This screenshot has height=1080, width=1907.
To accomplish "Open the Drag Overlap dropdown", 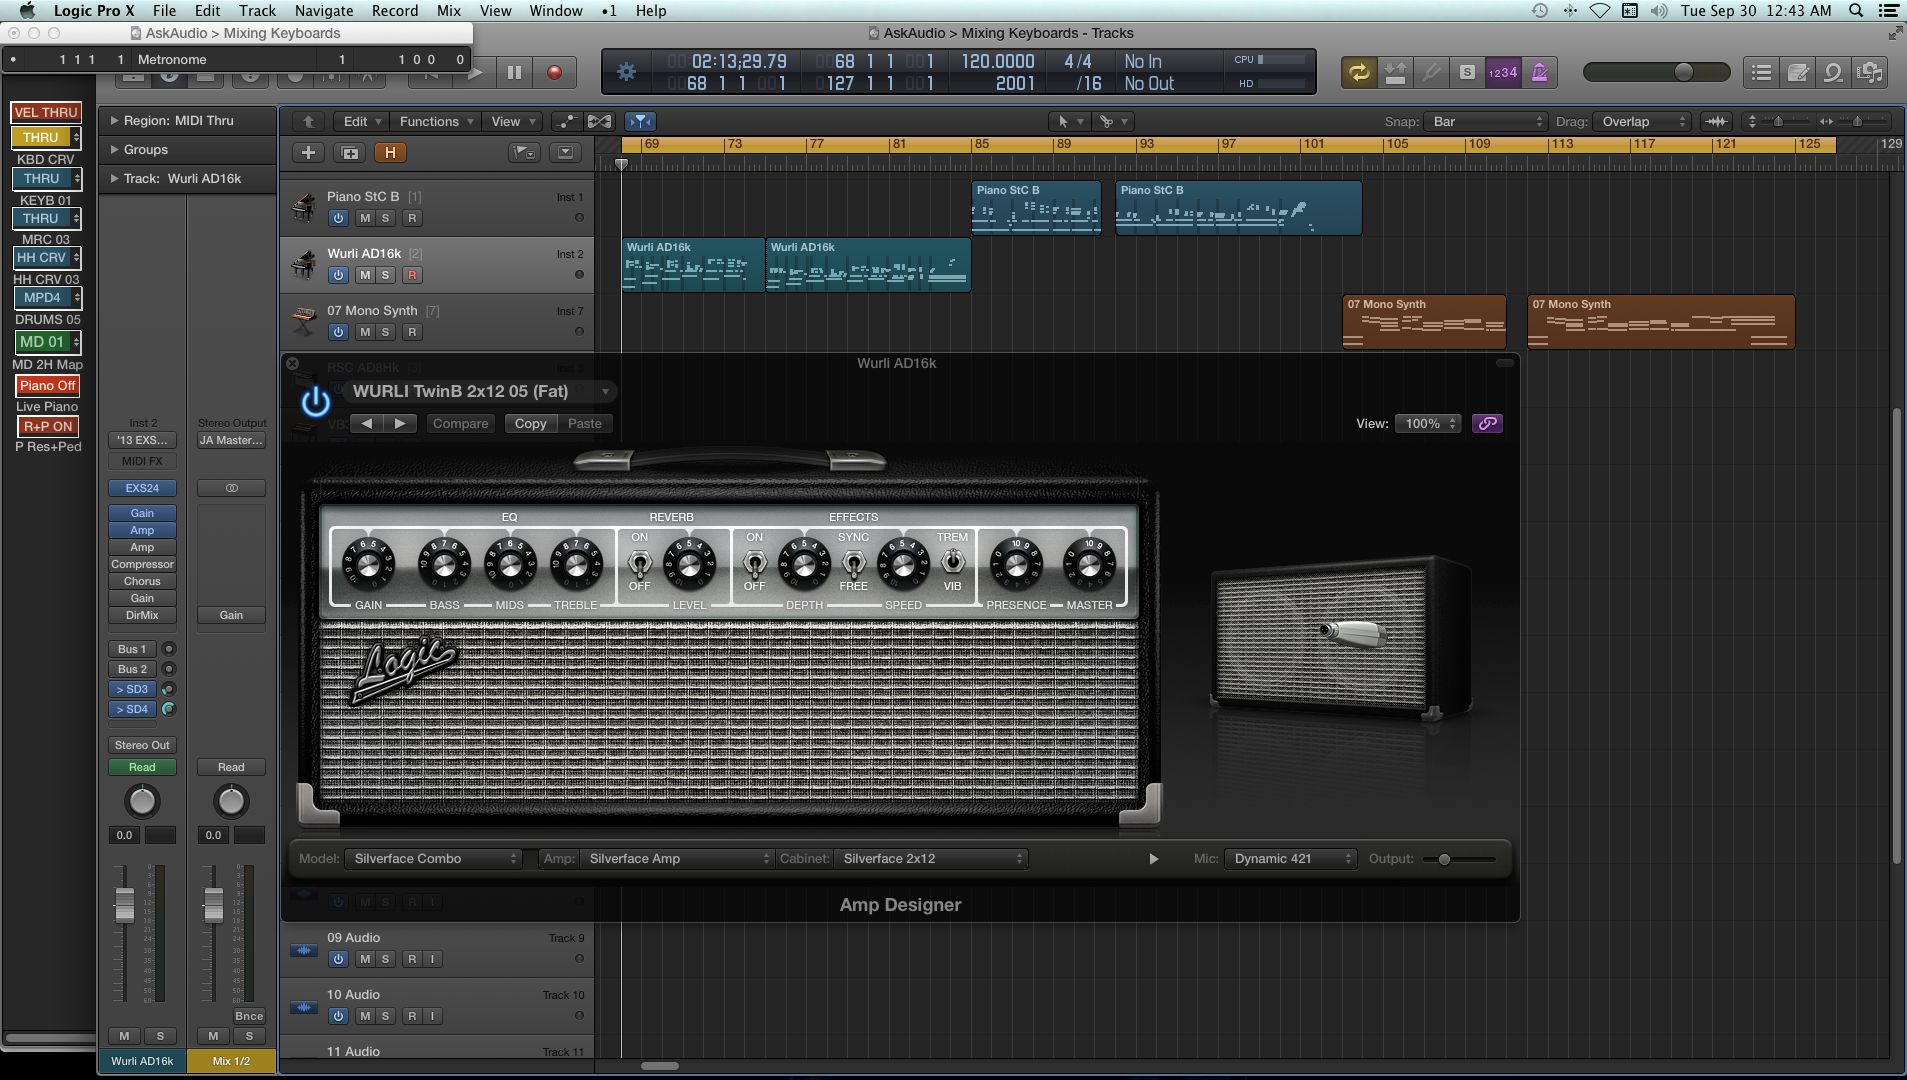I will (x=1640, y=121).
